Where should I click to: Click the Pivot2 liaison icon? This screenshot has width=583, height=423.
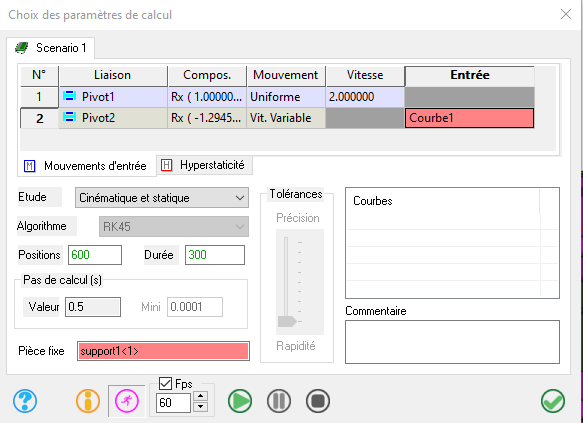[x=69, y=118]
